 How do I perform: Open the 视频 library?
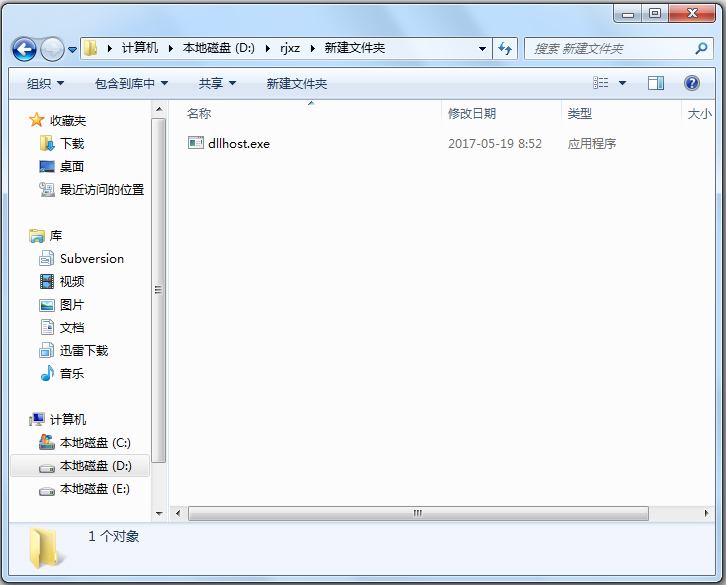[x=72, y=282]
